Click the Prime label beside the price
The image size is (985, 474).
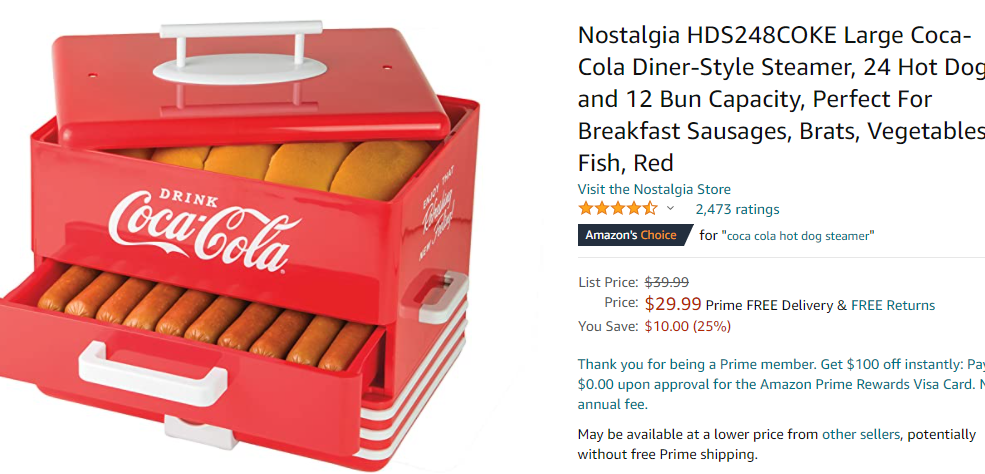(x=724, y=305)
